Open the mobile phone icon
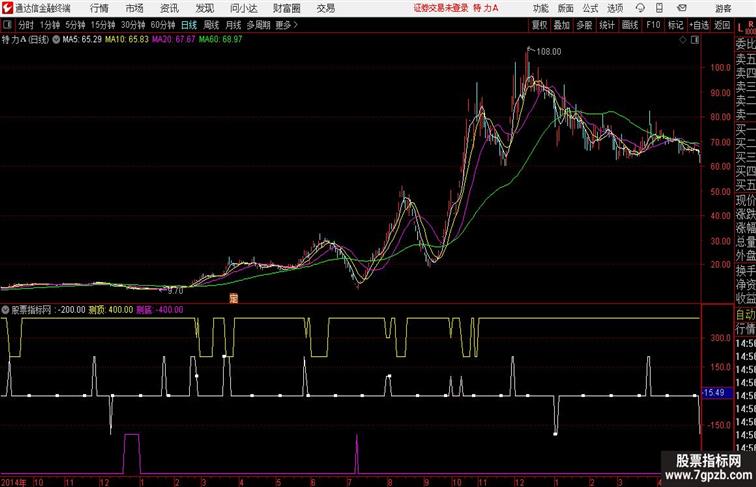Viewport: 756px width, 487px height. pos(660,8)
